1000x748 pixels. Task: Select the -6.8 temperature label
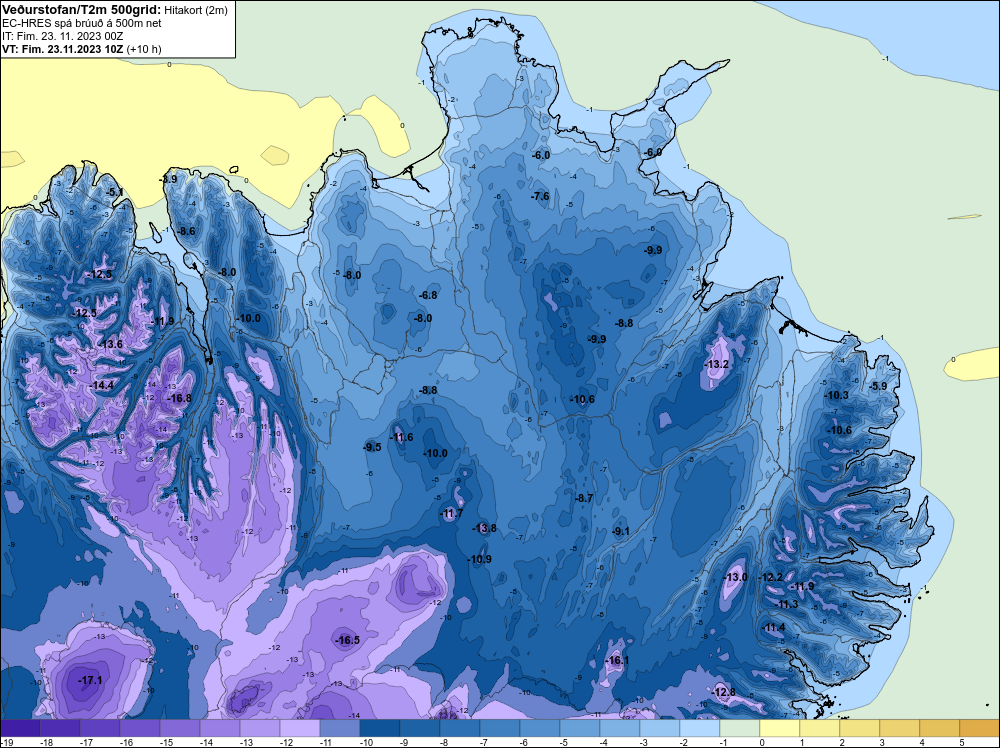[x=428, y=296]
